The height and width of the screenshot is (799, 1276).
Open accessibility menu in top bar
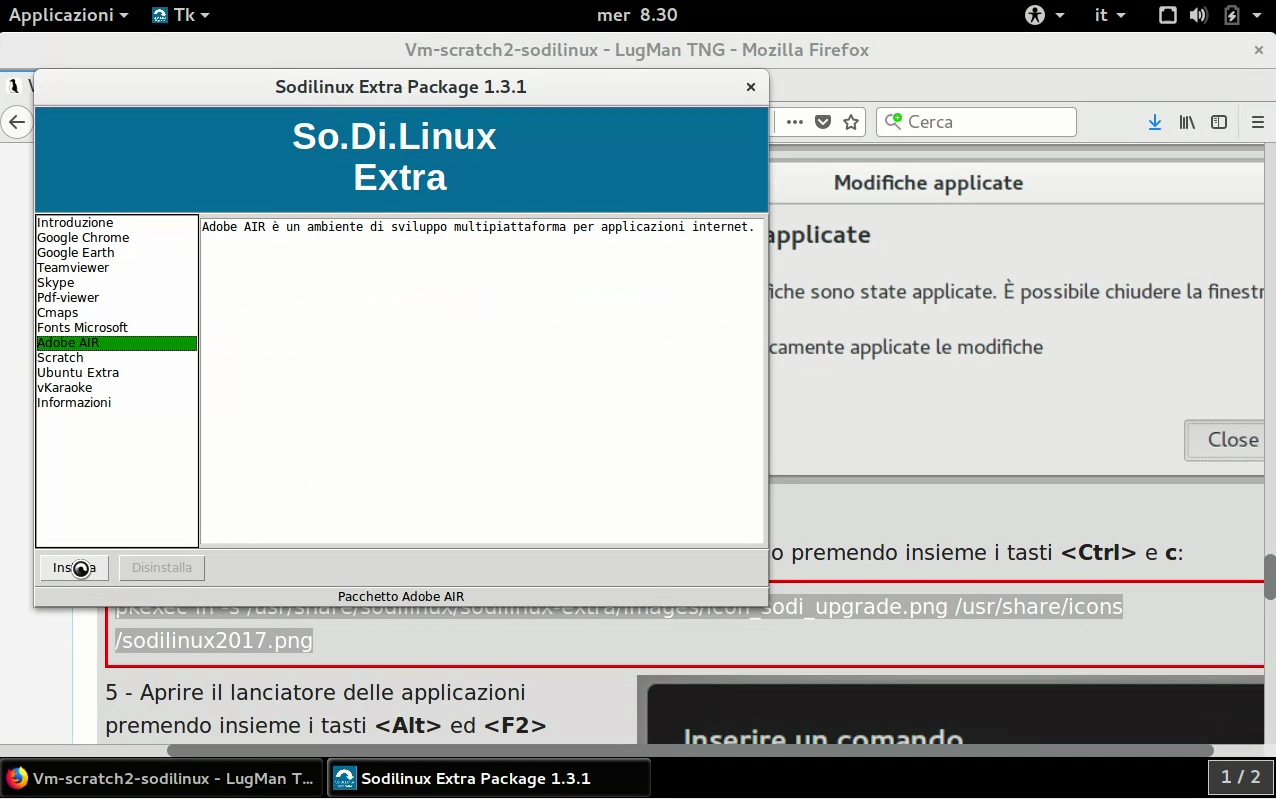coord(1044,15)
